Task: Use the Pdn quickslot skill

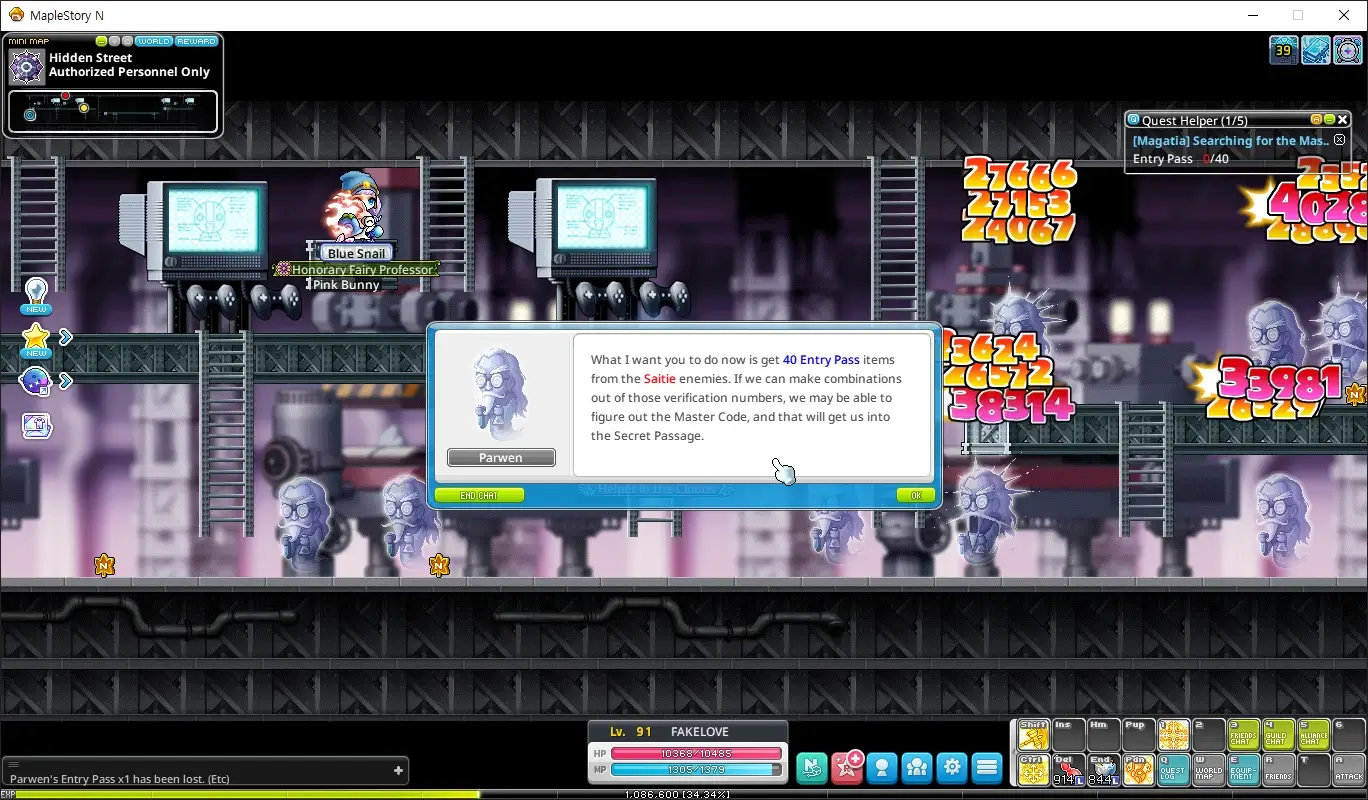Action: [1138, 769]
